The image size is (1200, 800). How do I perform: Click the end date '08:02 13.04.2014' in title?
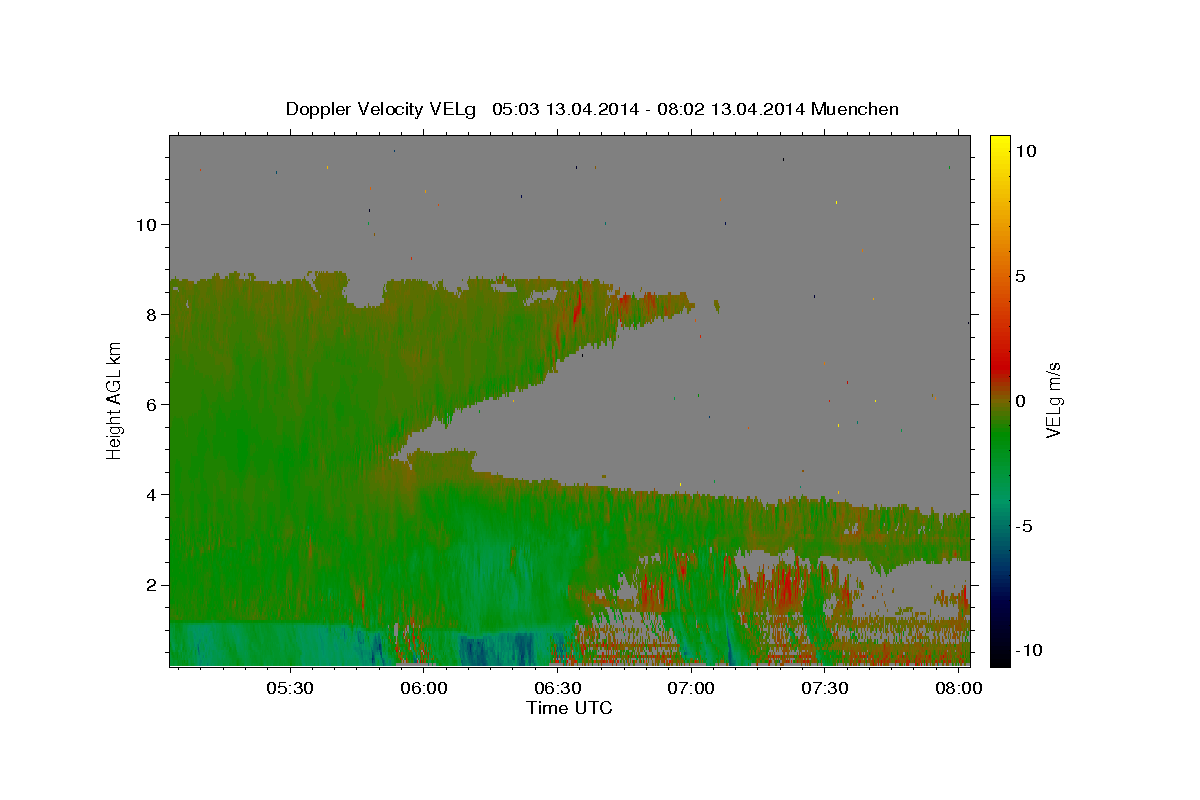pyautogui.click(x=733, y=109)
